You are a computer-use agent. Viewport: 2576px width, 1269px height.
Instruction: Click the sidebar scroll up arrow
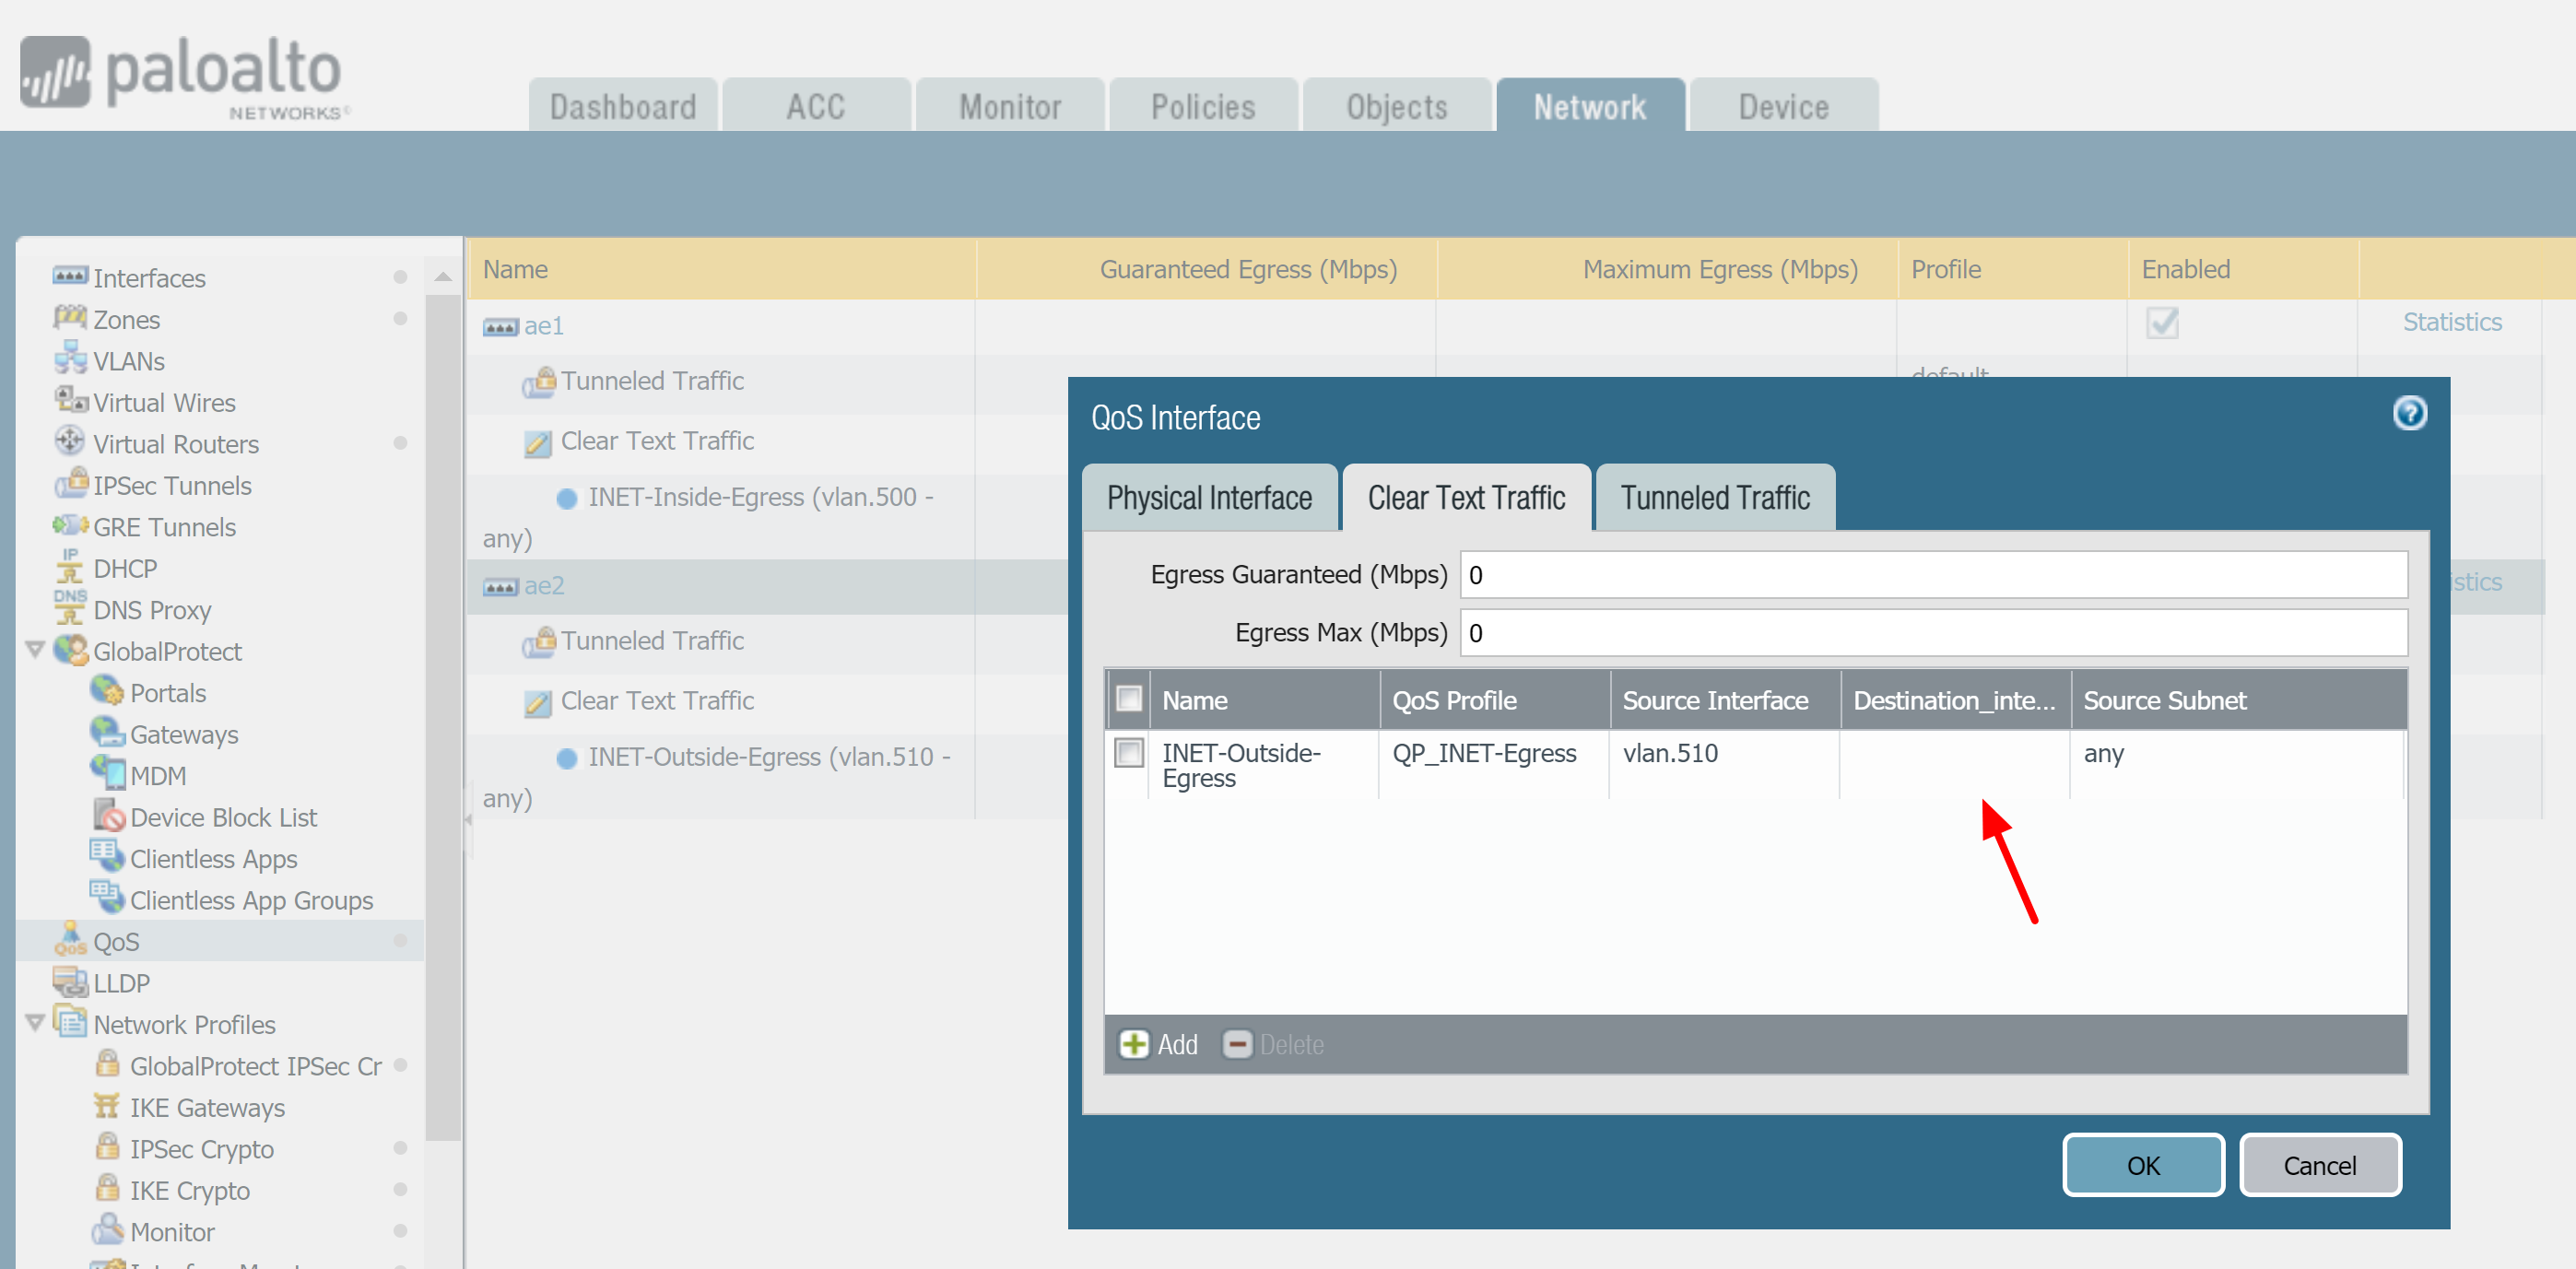443,277
